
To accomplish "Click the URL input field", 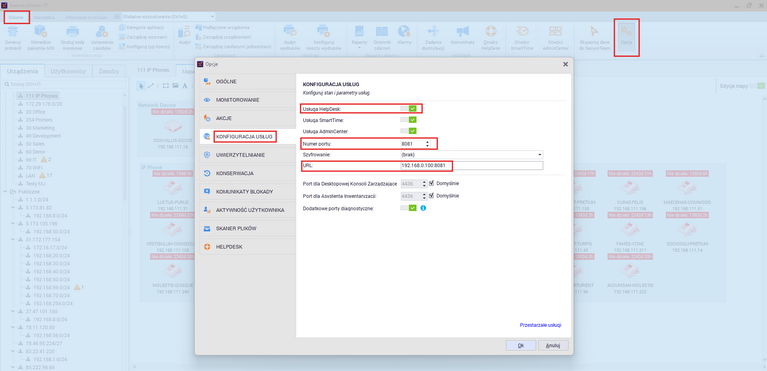I will click(x=472, y=166).
